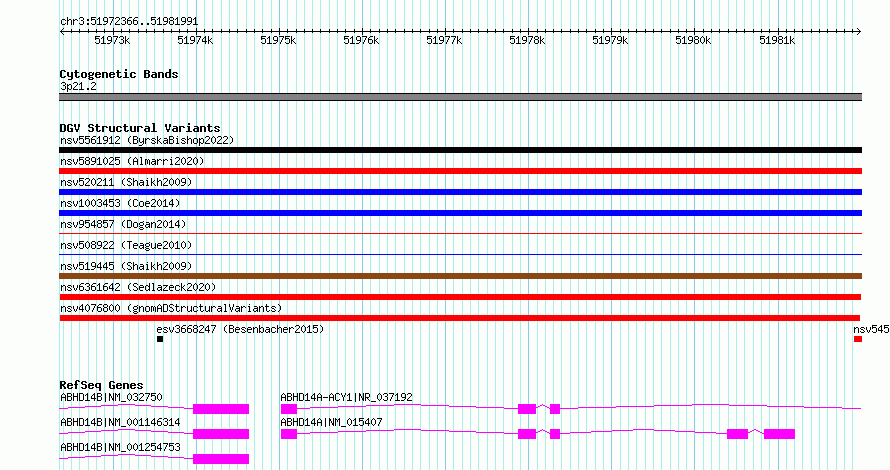Click the nsv4076800 (gnomADStructuralVariants) label
Screen dimensions: 890x470
pos(171,308)
